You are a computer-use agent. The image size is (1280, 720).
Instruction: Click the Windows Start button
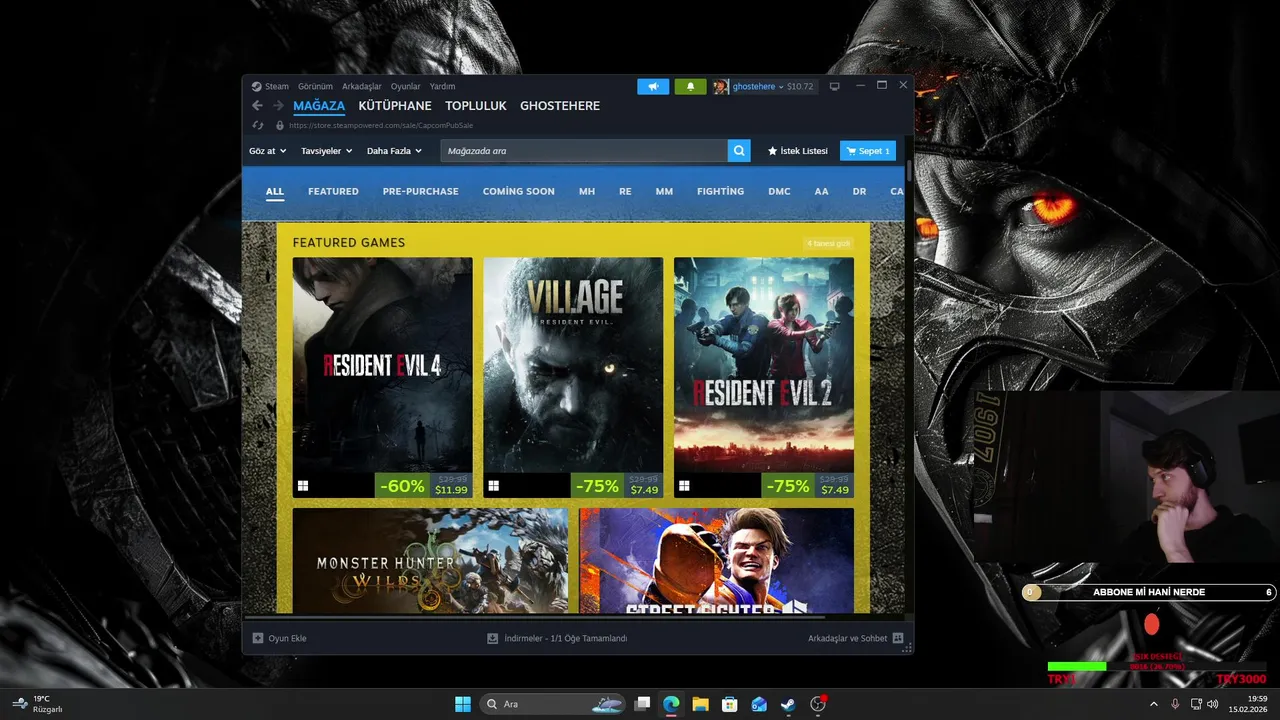coord(463,704)
